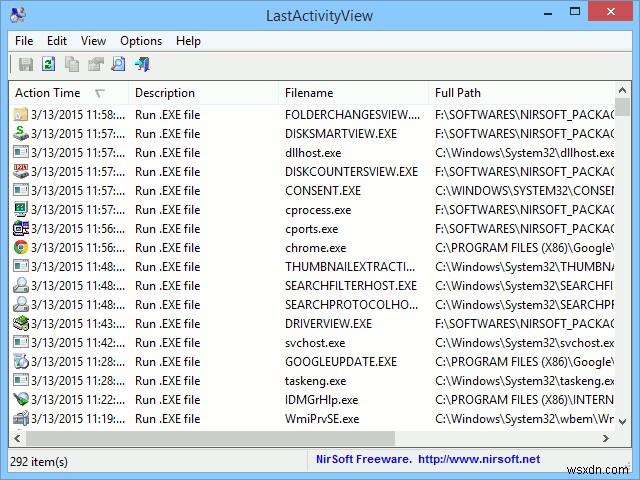Image resolution: width=640 pixels, height=480 pixels.
Task: Click horizontal scrollbar left arrow
Action: click(x=17, y=438)
